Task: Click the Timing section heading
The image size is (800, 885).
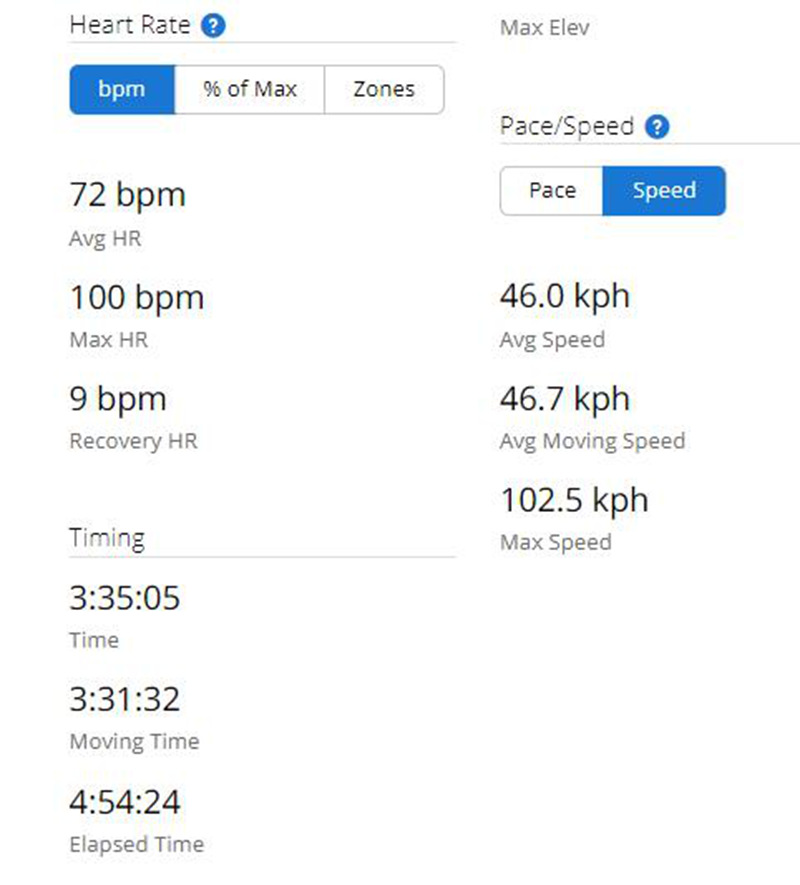Action: pyautogui.click(x=107, y=538)
